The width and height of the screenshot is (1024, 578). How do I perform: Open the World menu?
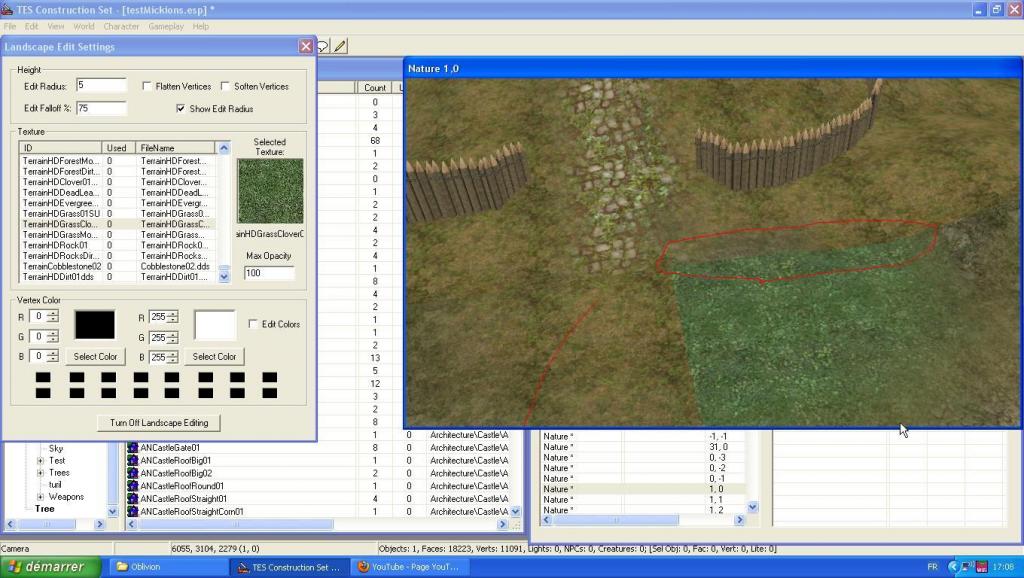(84, 27)
